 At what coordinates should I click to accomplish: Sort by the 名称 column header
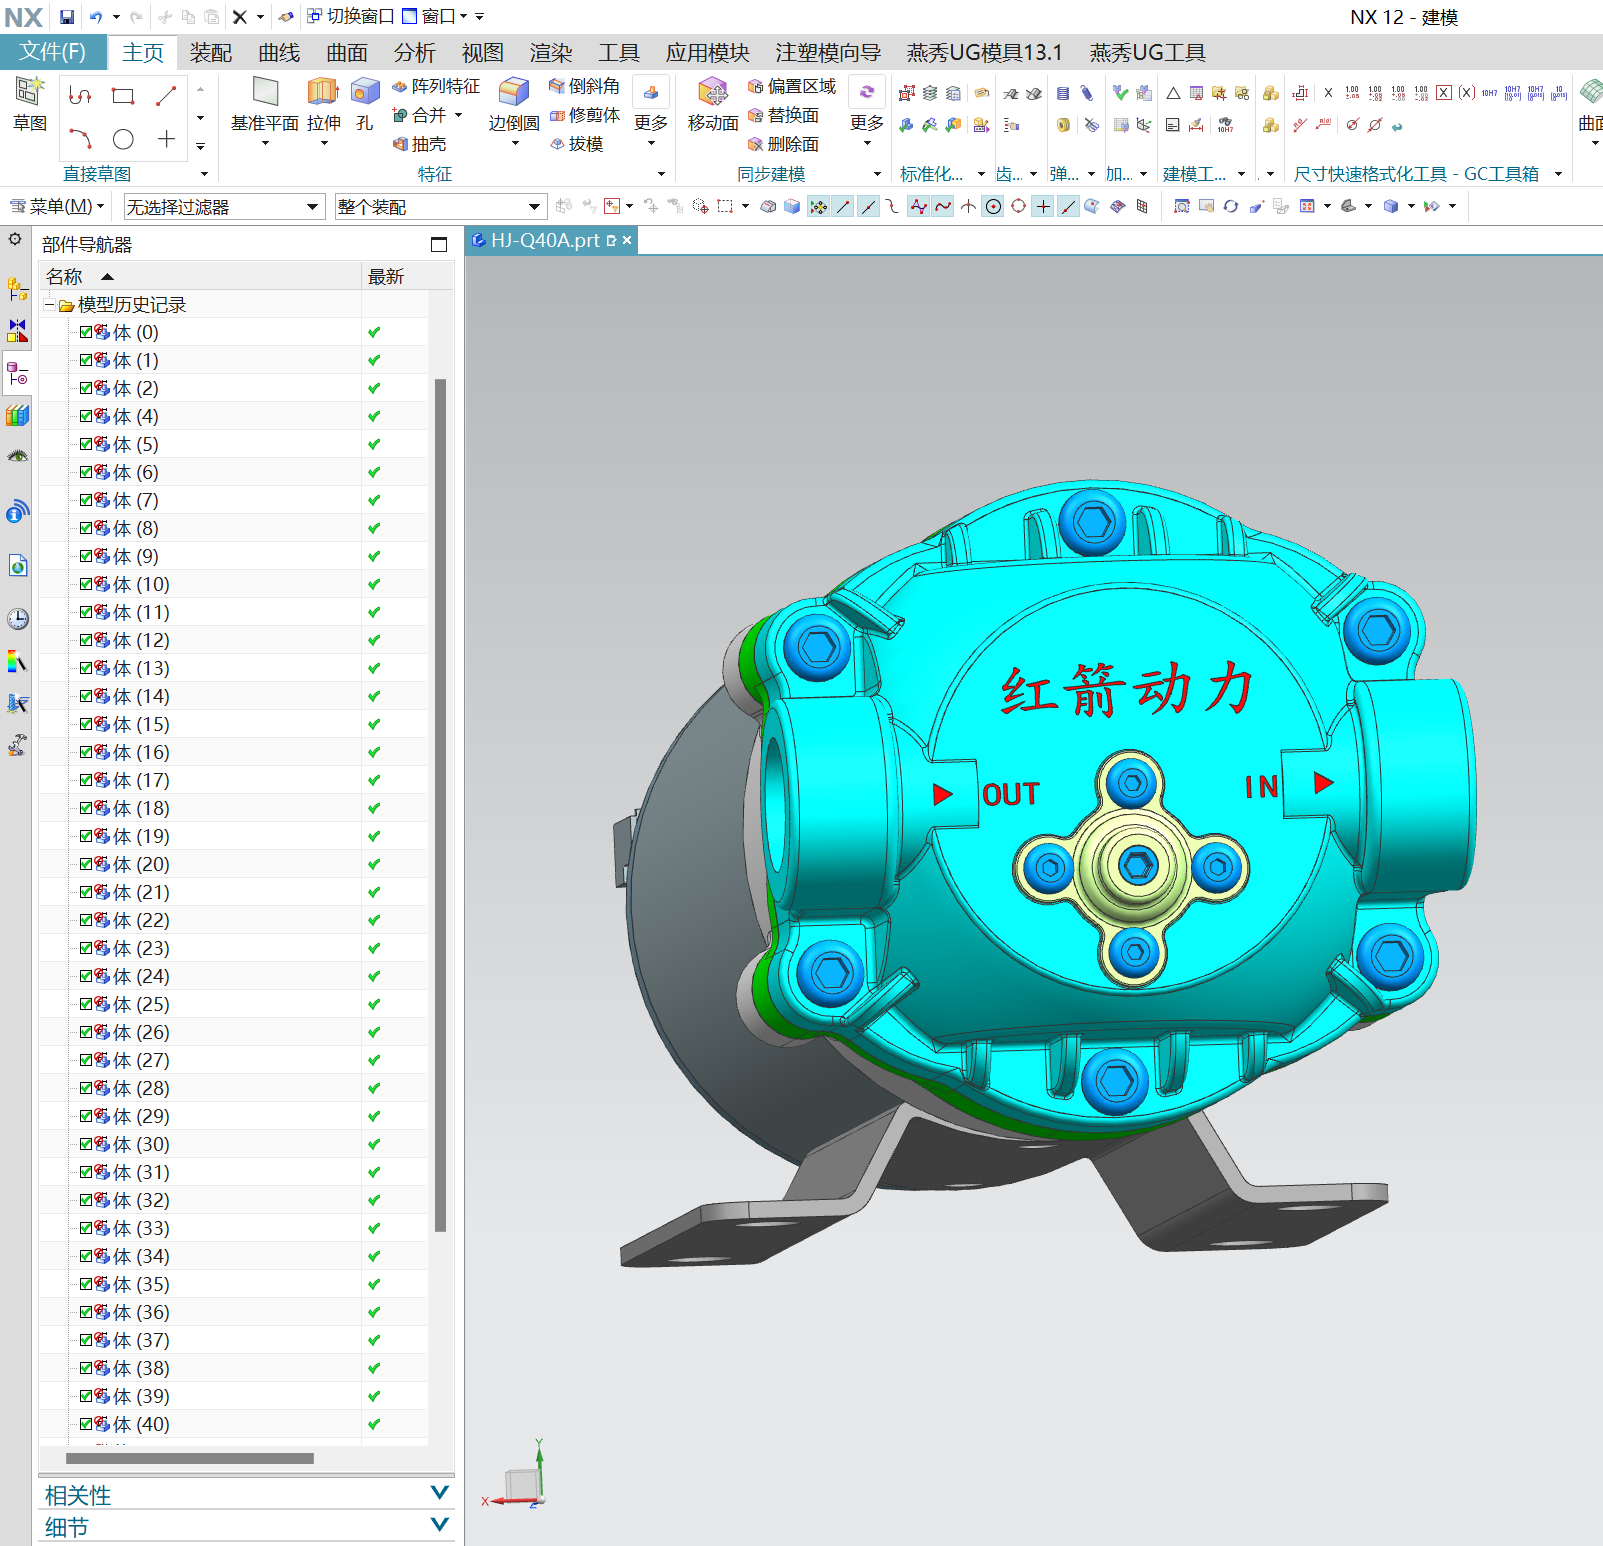(200, 276)
